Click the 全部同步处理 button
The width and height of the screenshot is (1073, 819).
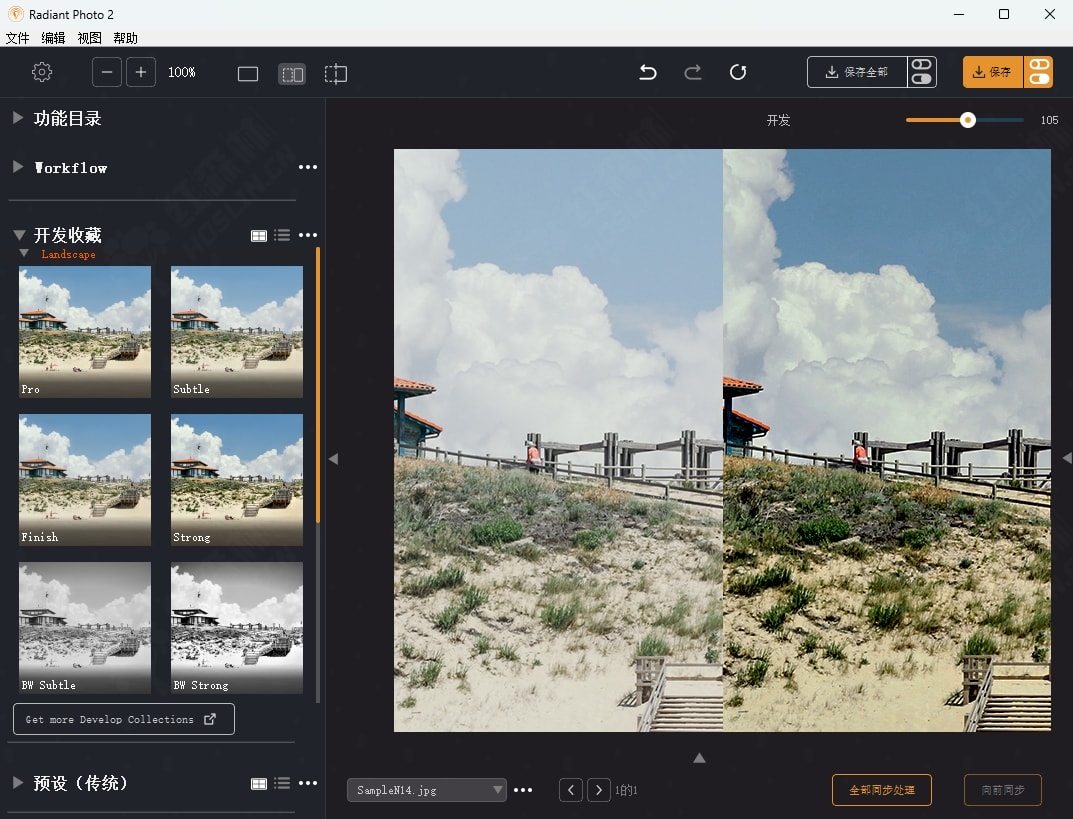coord(882,790)
